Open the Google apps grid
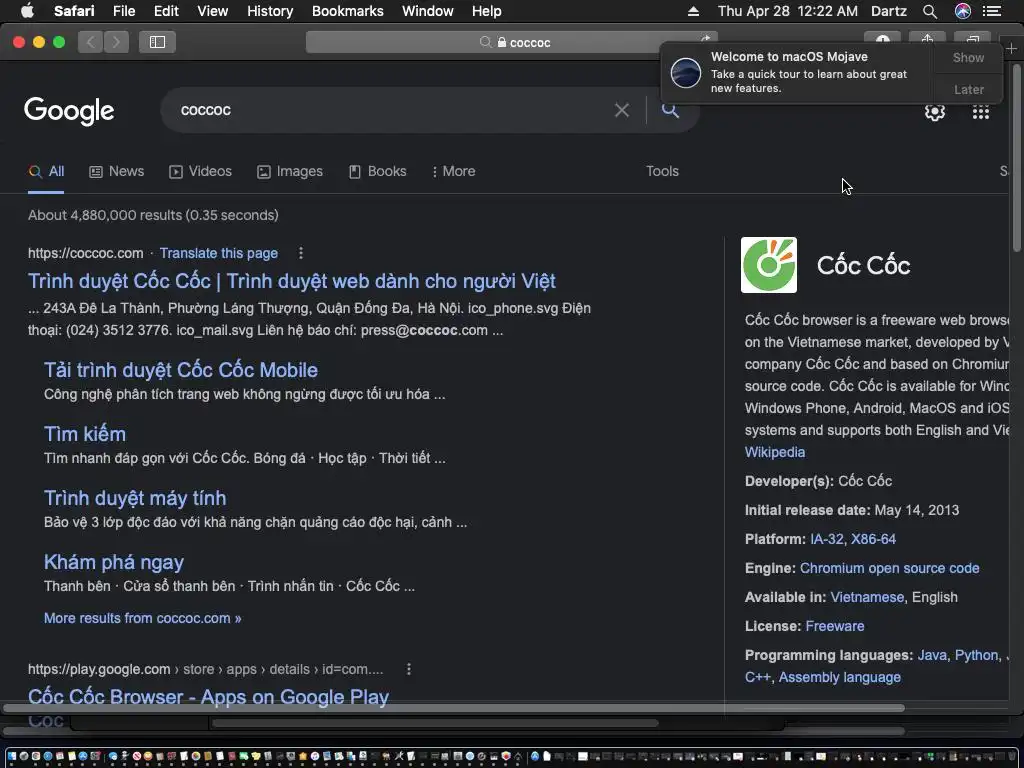The height and width of the screenshot is (768, 1024). (x=980, y=112)
